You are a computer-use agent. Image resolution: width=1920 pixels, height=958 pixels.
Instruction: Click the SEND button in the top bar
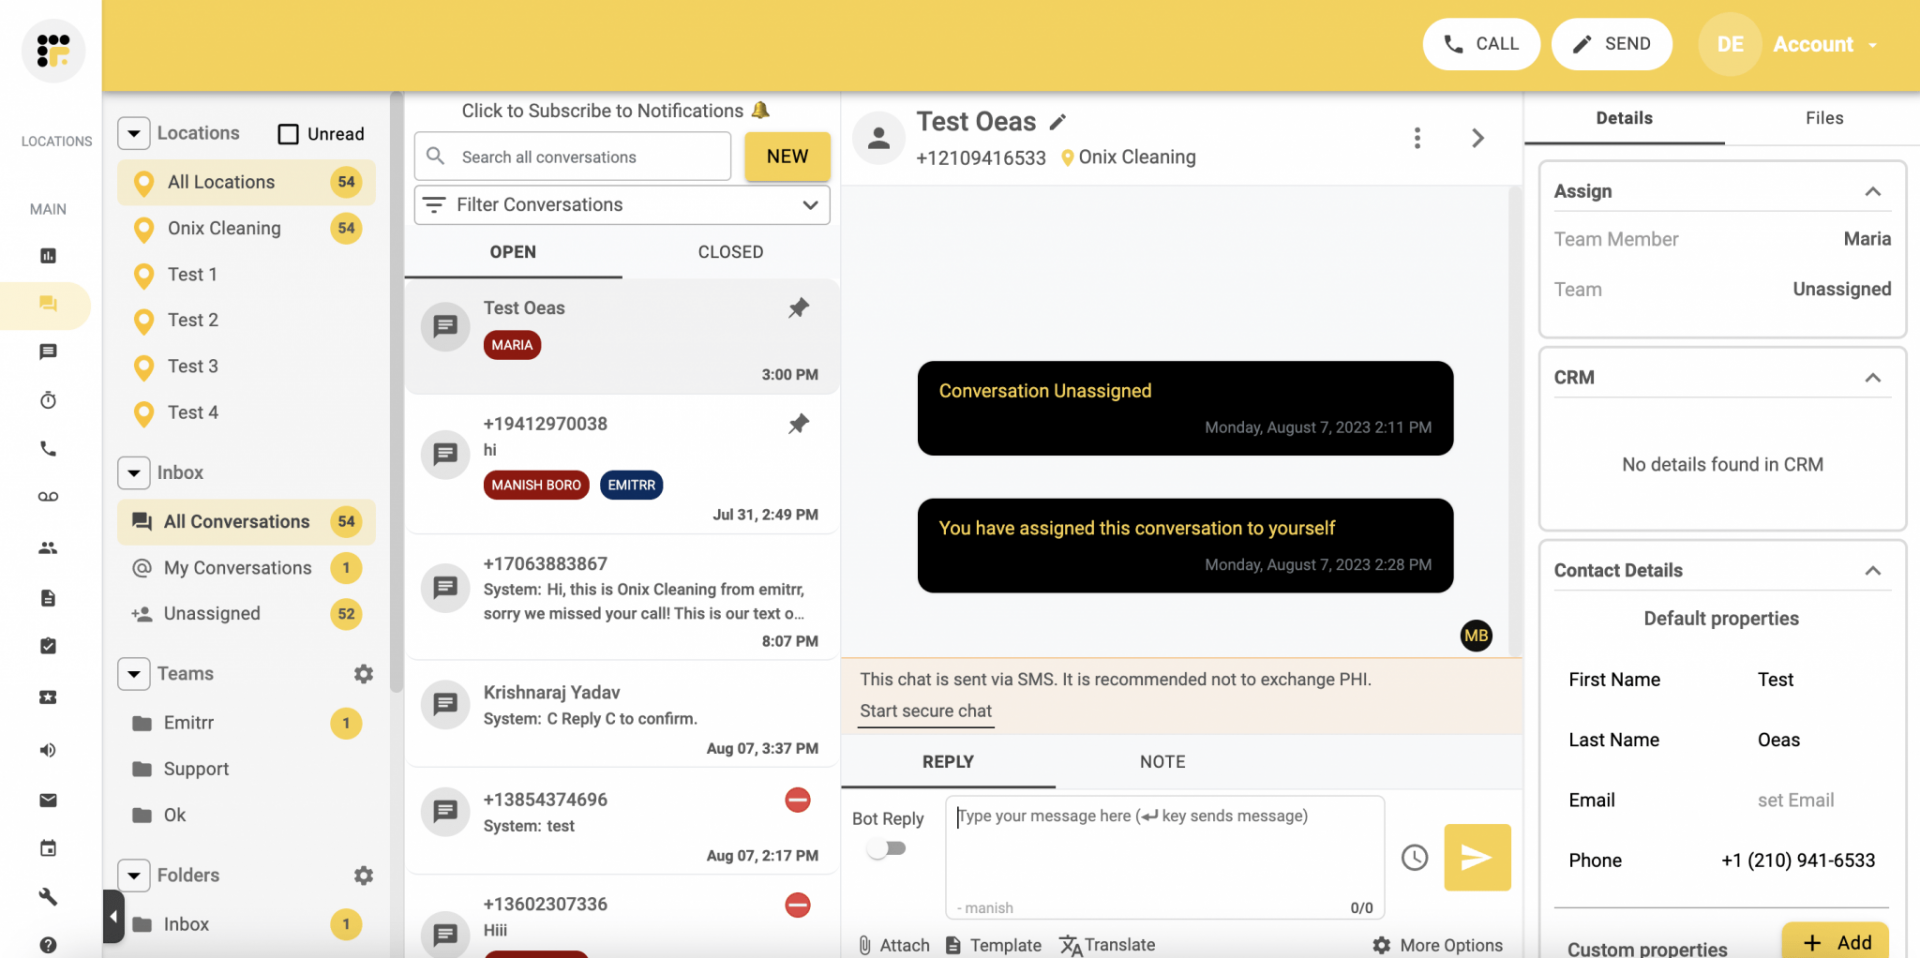tap(1611, 44)
